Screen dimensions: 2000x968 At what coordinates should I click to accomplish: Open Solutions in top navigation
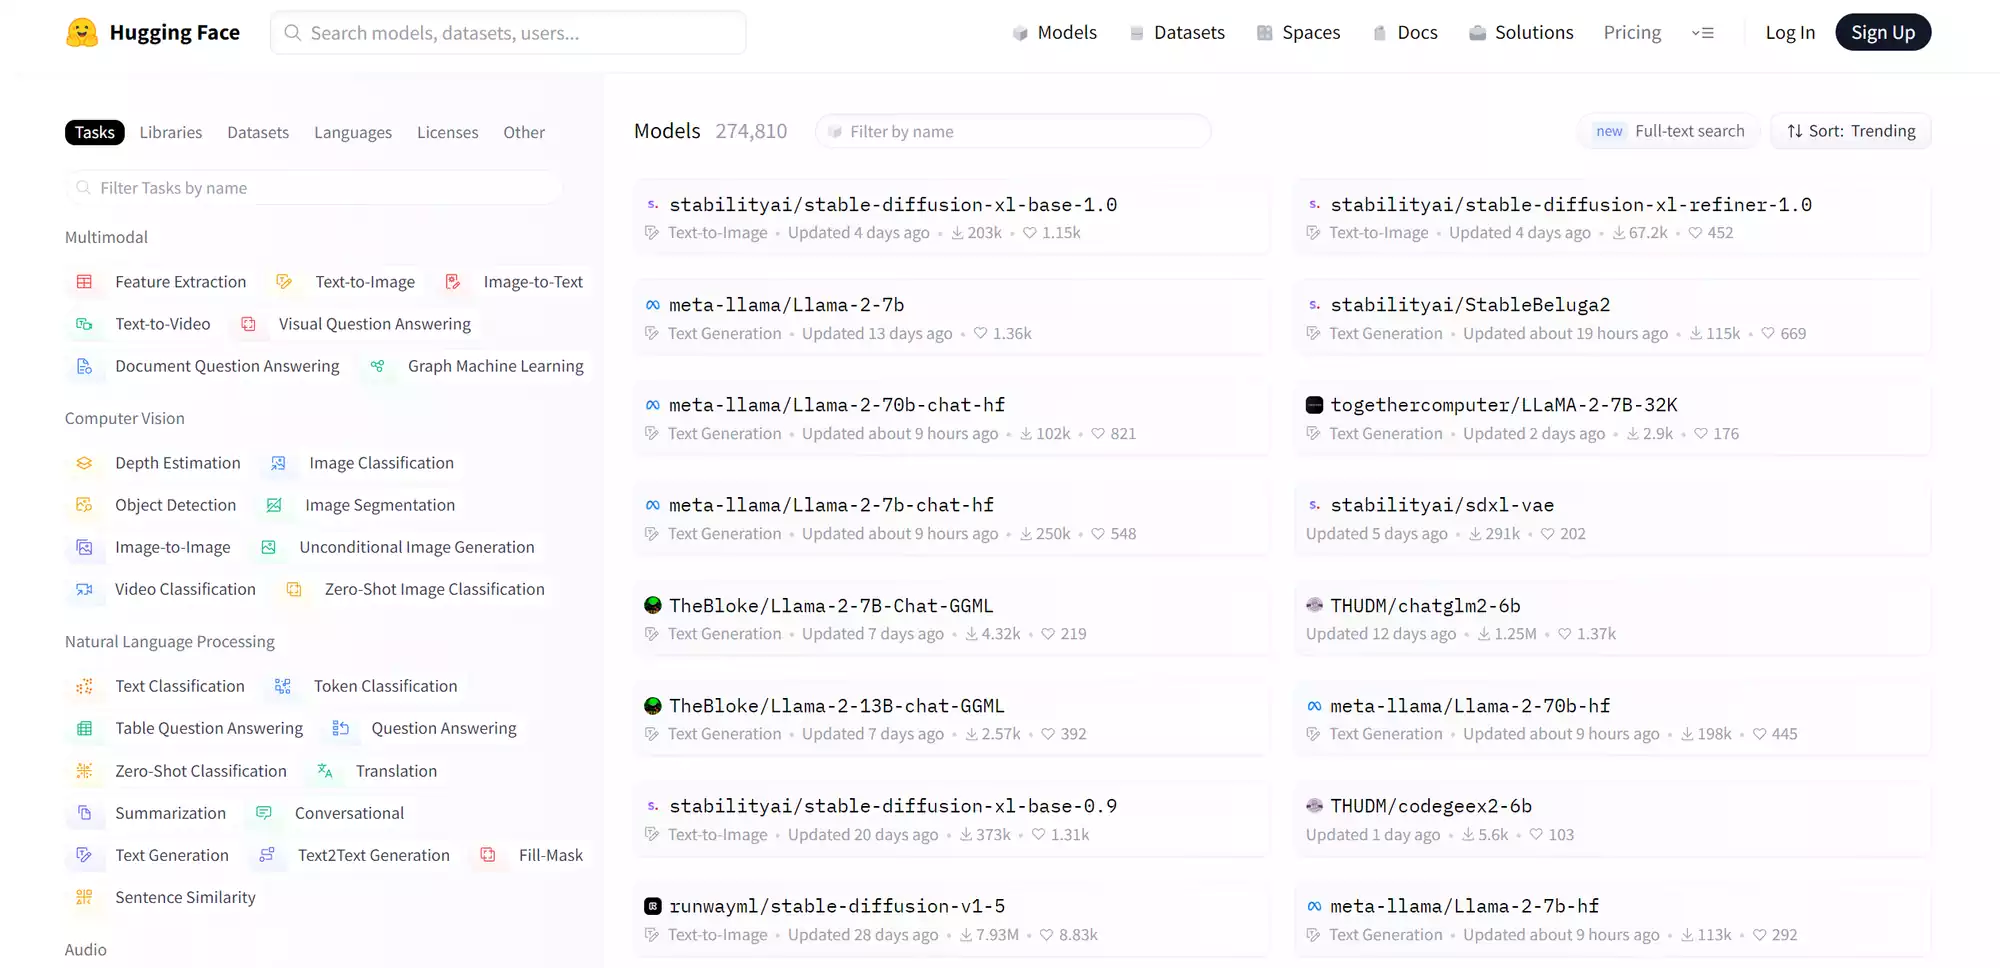(1521, 32)
